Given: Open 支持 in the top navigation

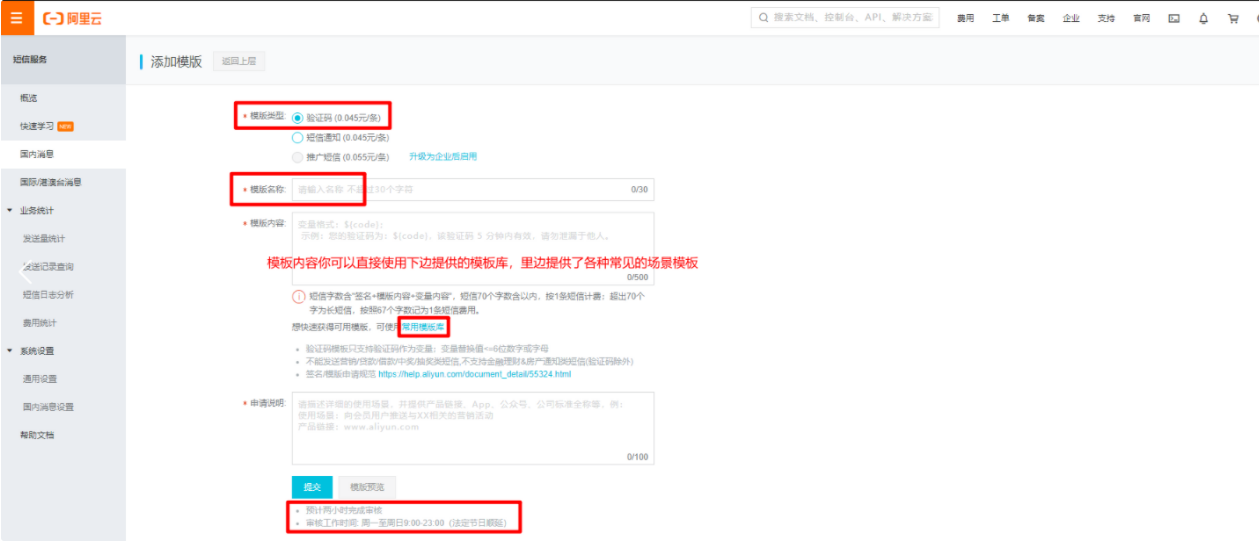Looking at the screenshot, I should click(1106, 18).
